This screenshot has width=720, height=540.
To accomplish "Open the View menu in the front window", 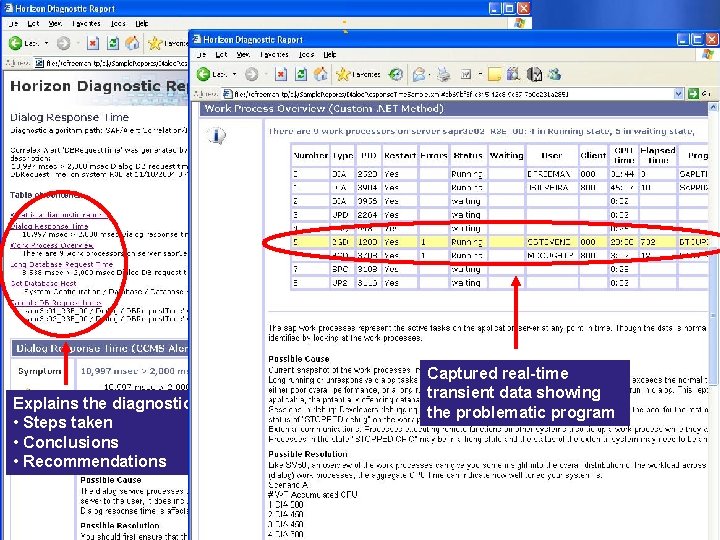I will pyautogui.click(x=243, y=54).
